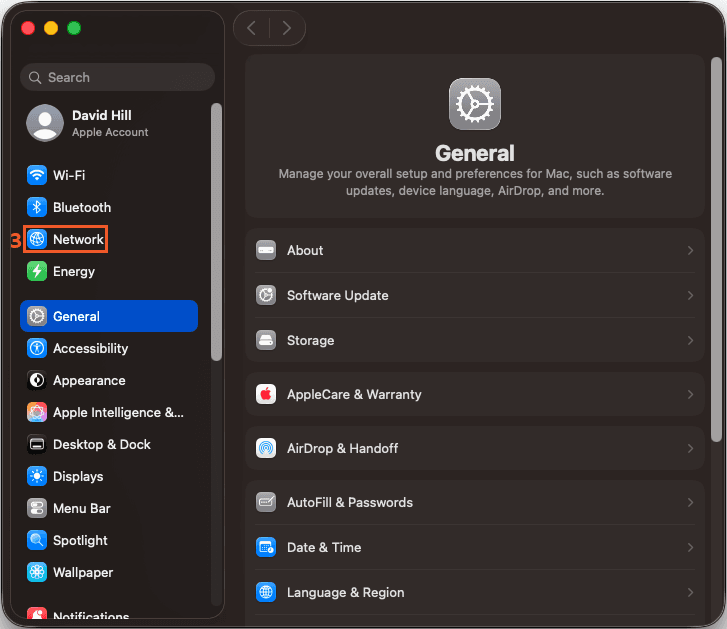Select Desktop & Dock label
This screenshot has width=727, height=629.
click(x=102, y=444)
